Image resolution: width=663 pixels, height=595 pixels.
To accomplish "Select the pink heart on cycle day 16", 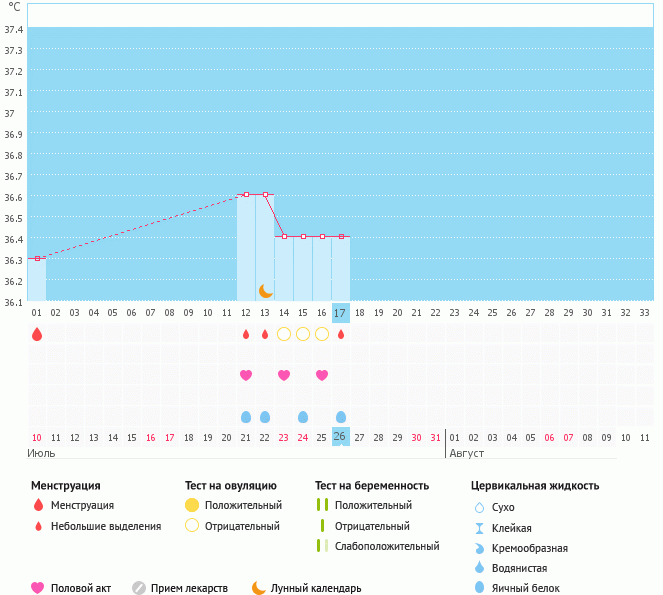I will (322, 375).
